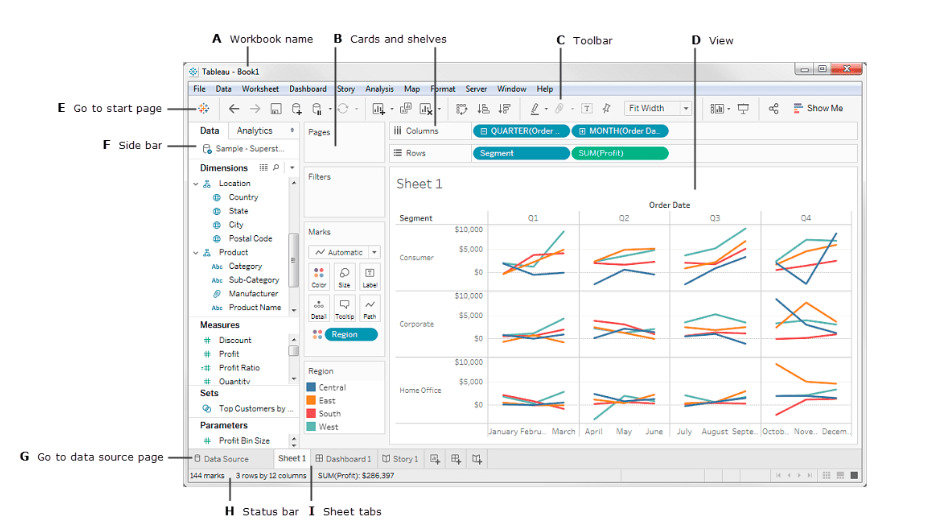Add a new data source from toolbar
The image size is (930, 524).
[297, 109]
